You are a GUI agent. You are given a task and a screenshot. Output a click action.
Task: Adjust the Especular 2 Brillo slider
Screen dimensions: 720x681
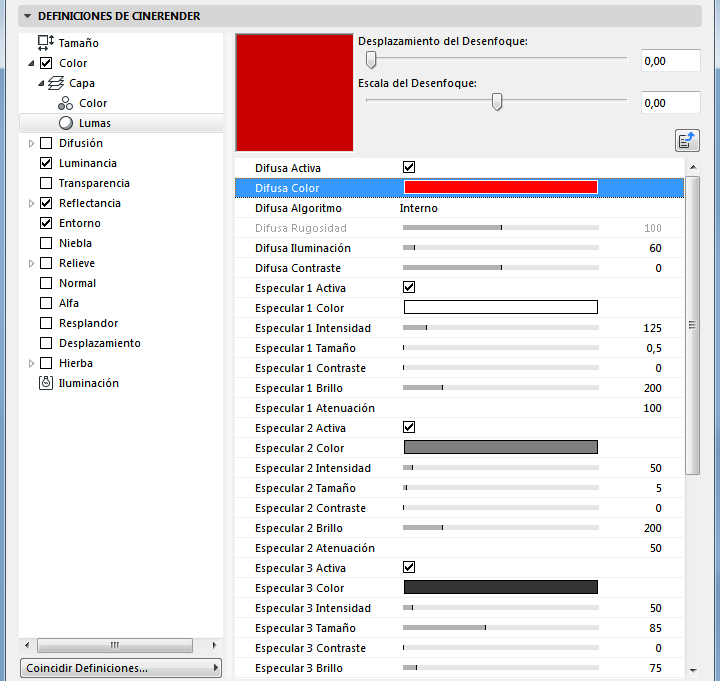(x=501, y=528)
